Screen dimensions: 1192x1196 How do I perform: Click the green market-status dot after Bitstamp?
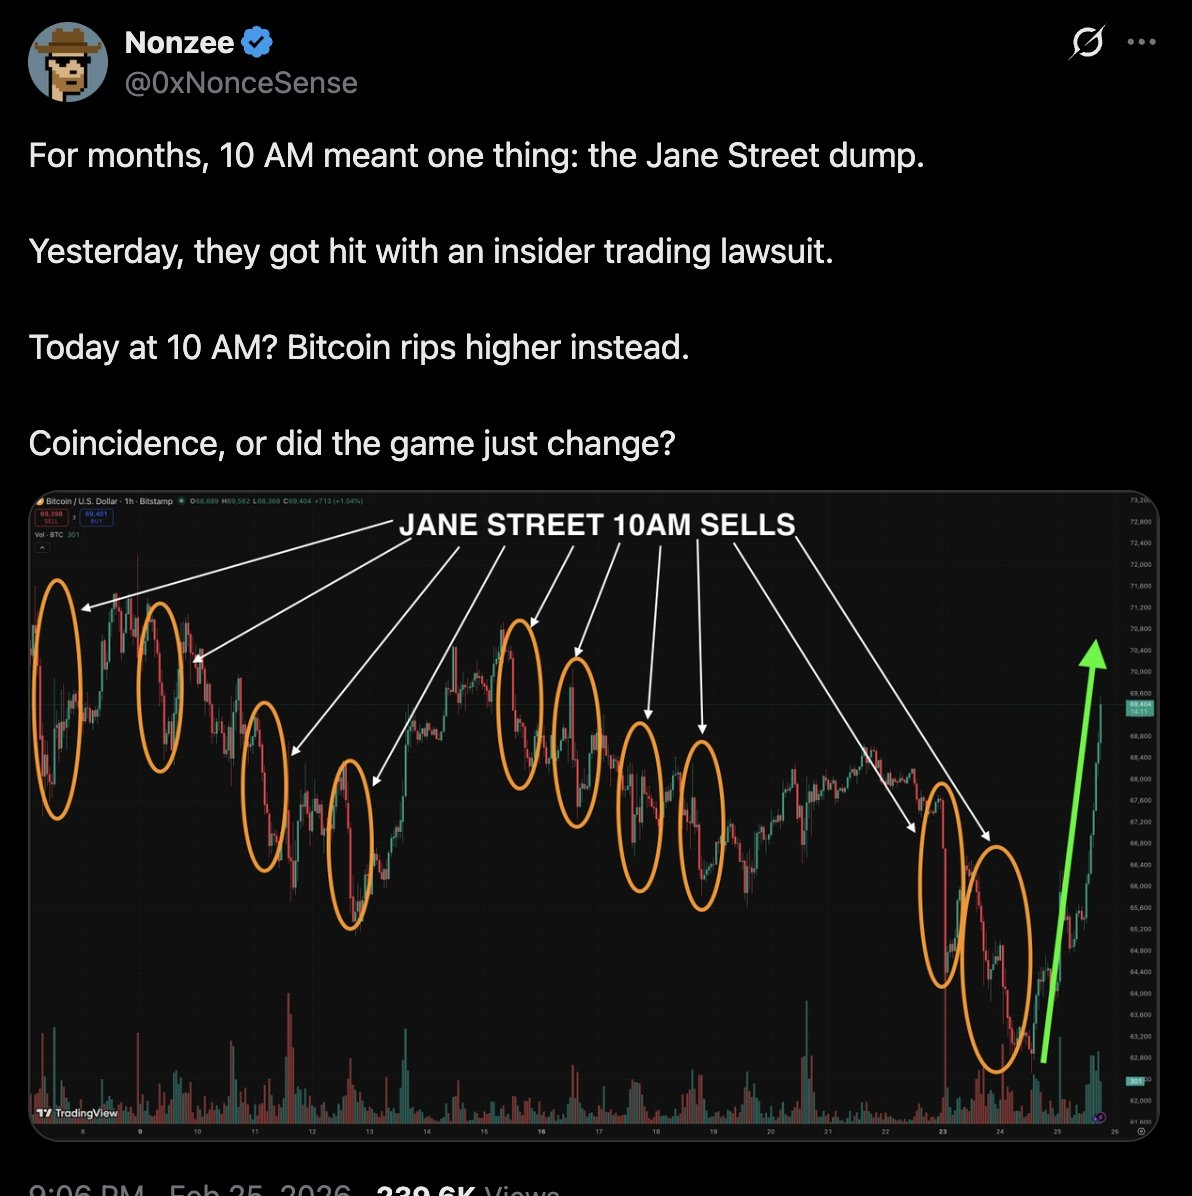[x=182, y=501]
